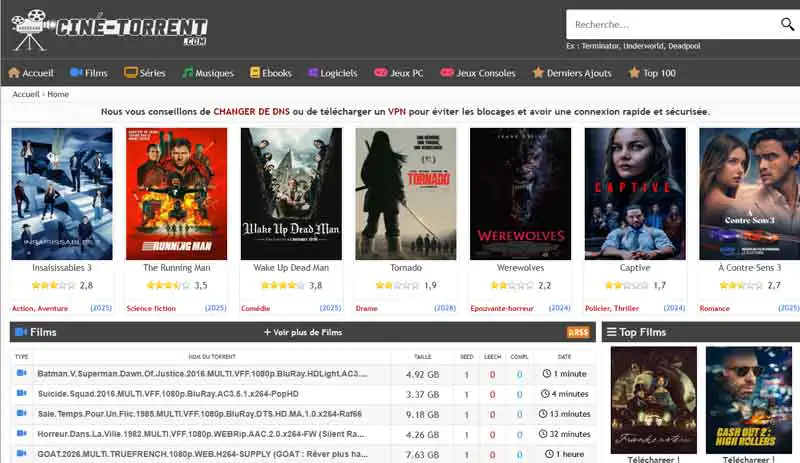
Task: Click Voir plus de Films
Action: pos(303,332)
